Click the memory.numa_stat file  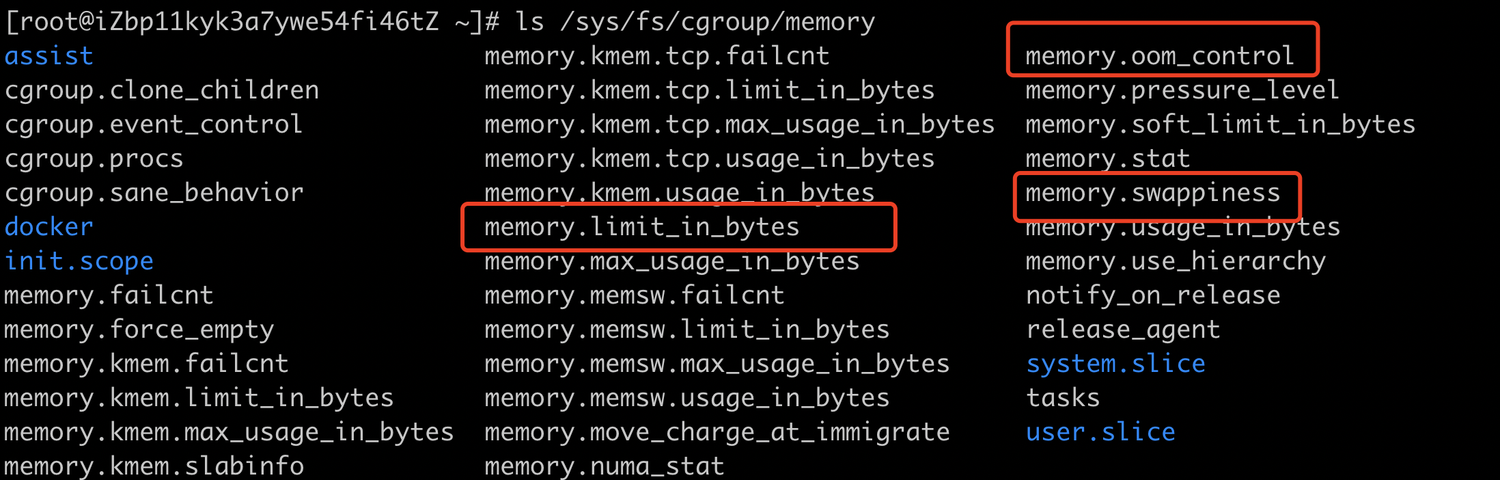[604, 466]
